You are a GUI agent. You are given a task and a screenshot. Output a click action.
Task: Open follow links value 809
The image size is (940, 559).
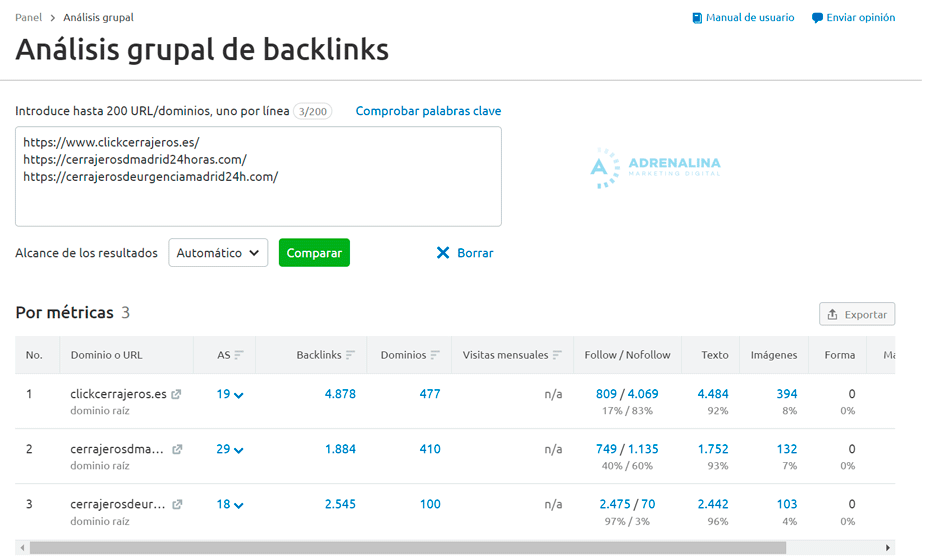tap(606, 394)
